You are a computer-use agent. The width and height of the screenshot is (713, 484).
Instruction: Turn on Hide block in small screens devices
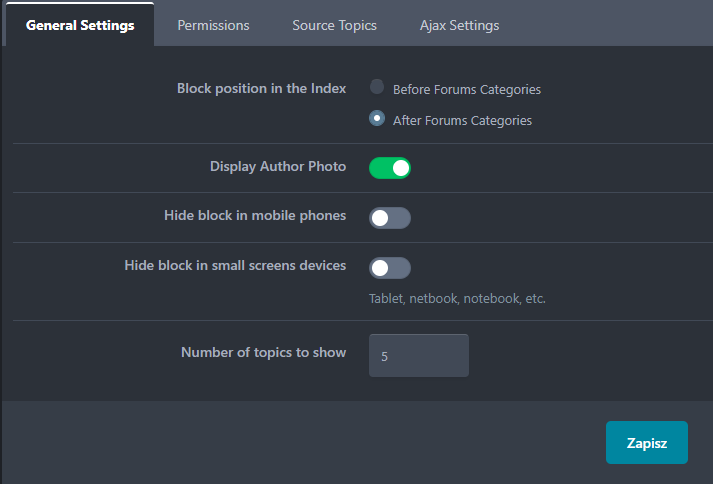pos(390,268)
